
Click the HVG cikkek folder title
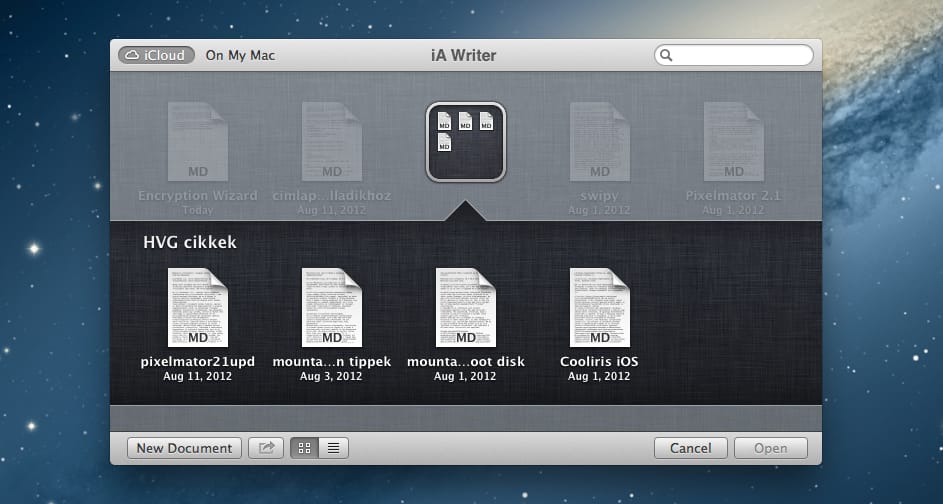(x=189, y=242)
